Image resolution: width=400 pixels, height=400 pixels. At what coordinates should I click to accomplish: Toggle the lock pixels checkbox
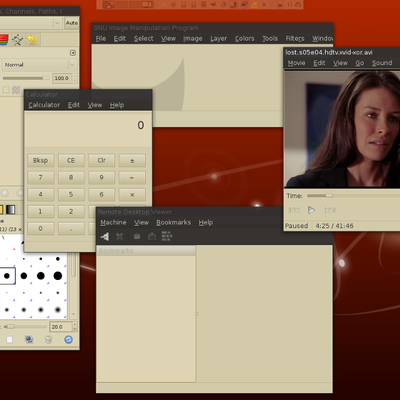pos(6,90)
